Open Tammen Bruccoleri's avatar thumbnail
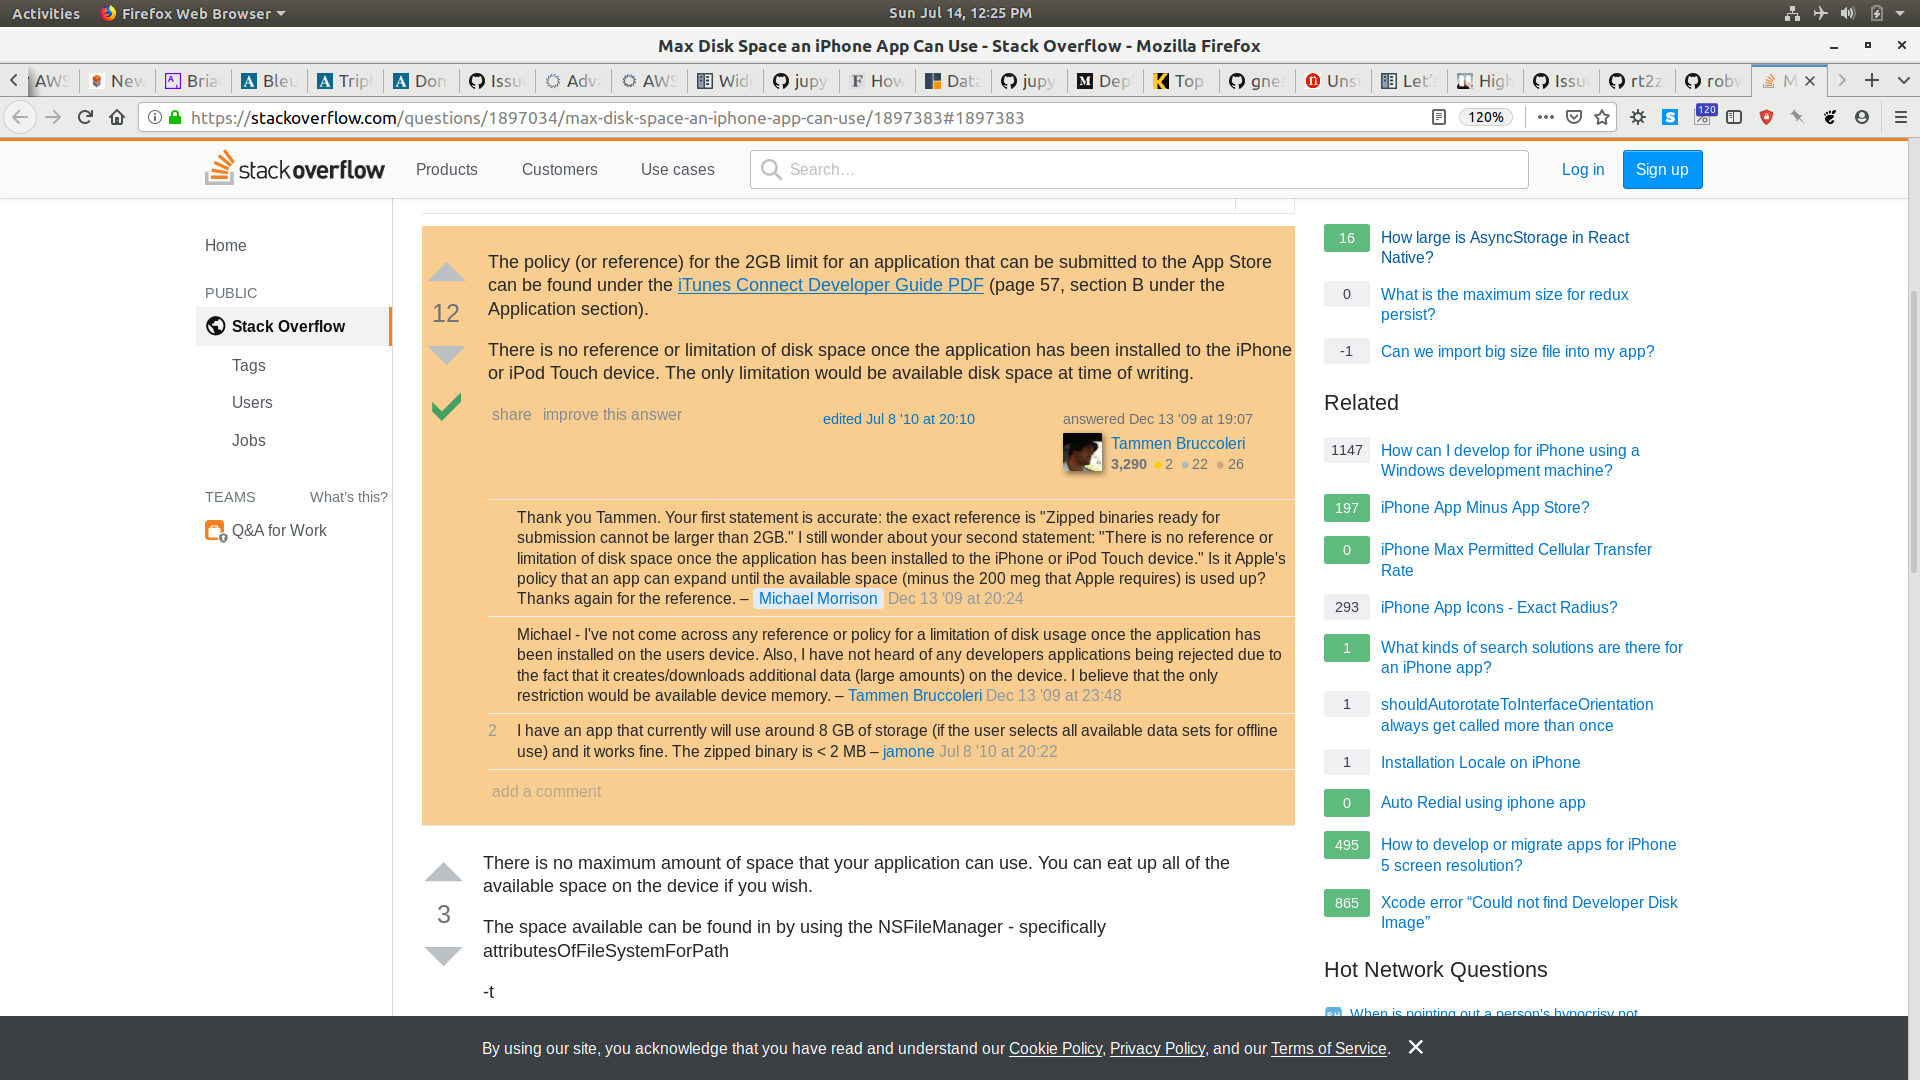1920x1080 pixels. pos(1082,452)
